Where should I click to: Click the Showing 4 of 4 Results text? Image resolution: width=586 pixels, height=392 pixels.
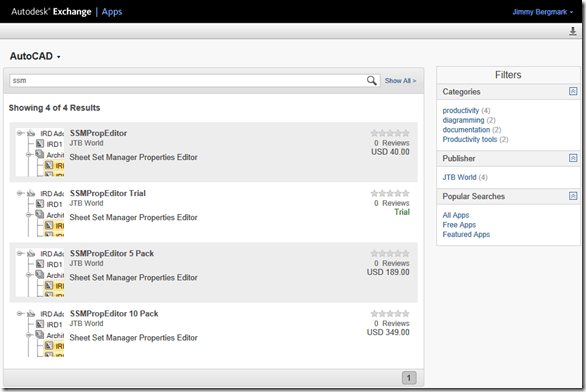tap(55, 108)
